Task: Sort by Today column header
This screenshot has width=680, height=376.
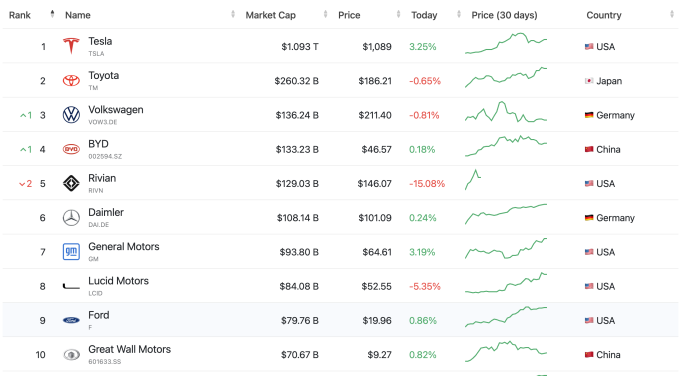Action: click(424, 15)
